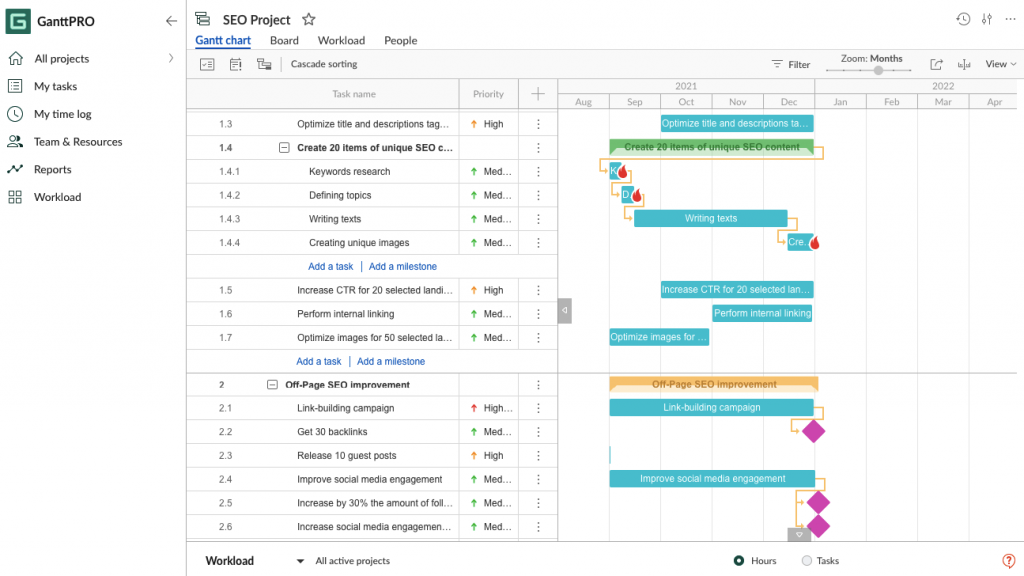1024x576 pixels.
Task: Open the project history icon
Action: click(962, 19)
